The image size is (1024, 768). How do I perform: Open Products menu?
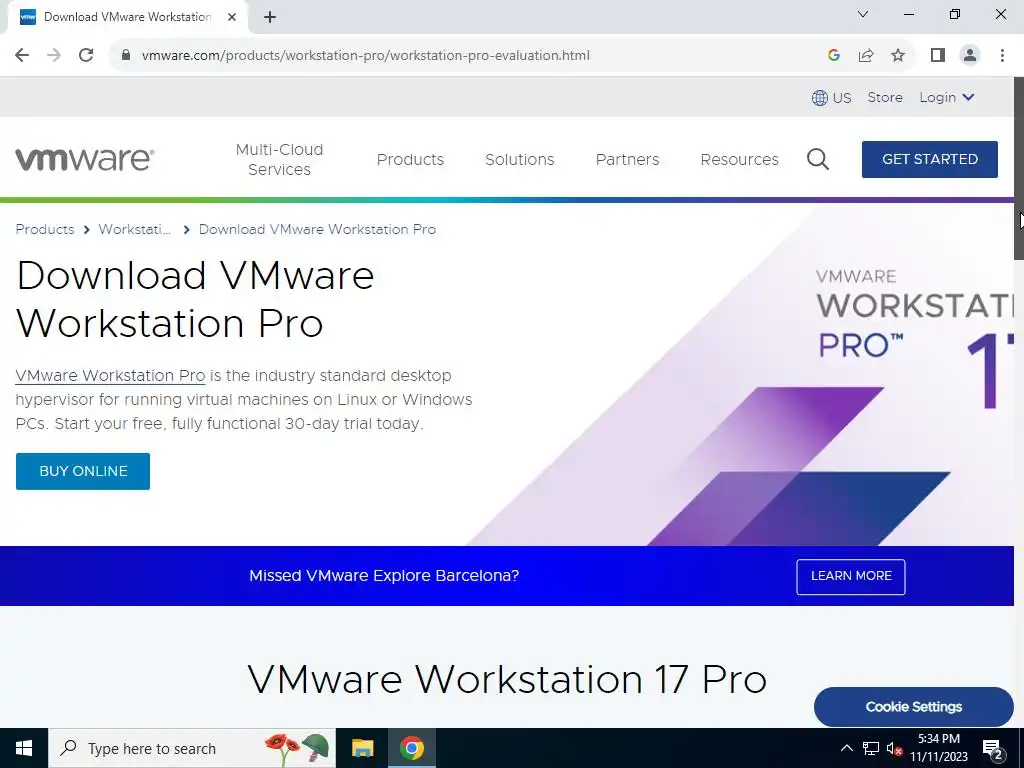(410, 159)
